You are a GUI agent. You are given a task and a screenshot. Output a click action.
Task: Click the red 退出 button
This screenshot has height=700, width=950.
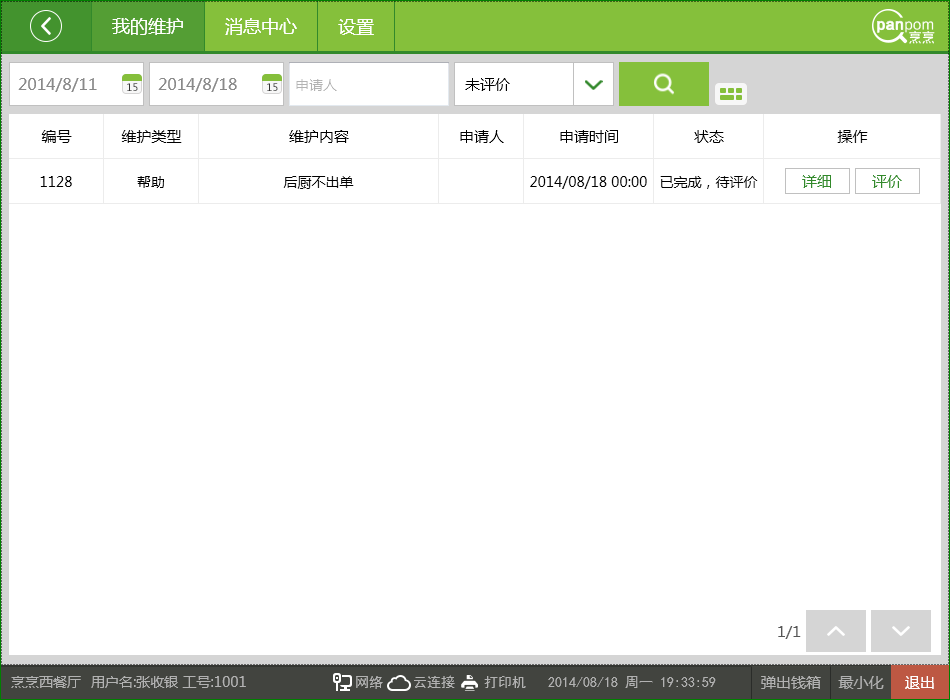919,682
